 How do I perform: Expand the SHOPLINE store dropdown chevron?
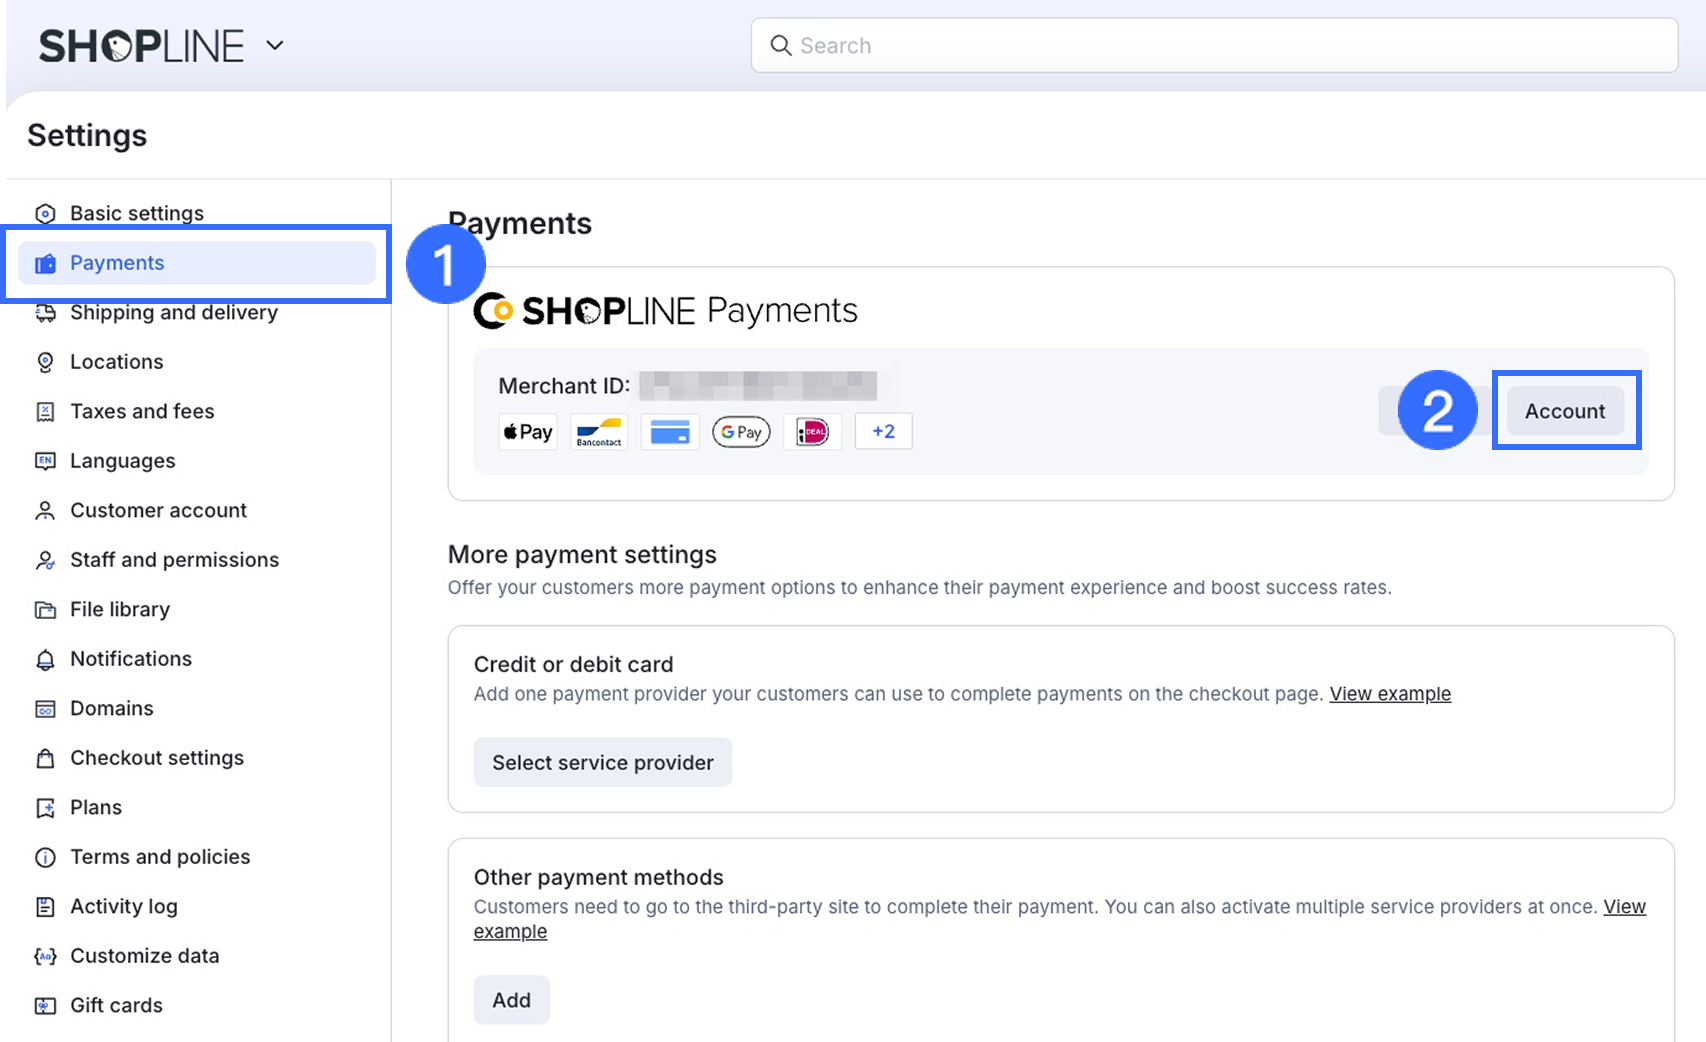pos(275,45)
